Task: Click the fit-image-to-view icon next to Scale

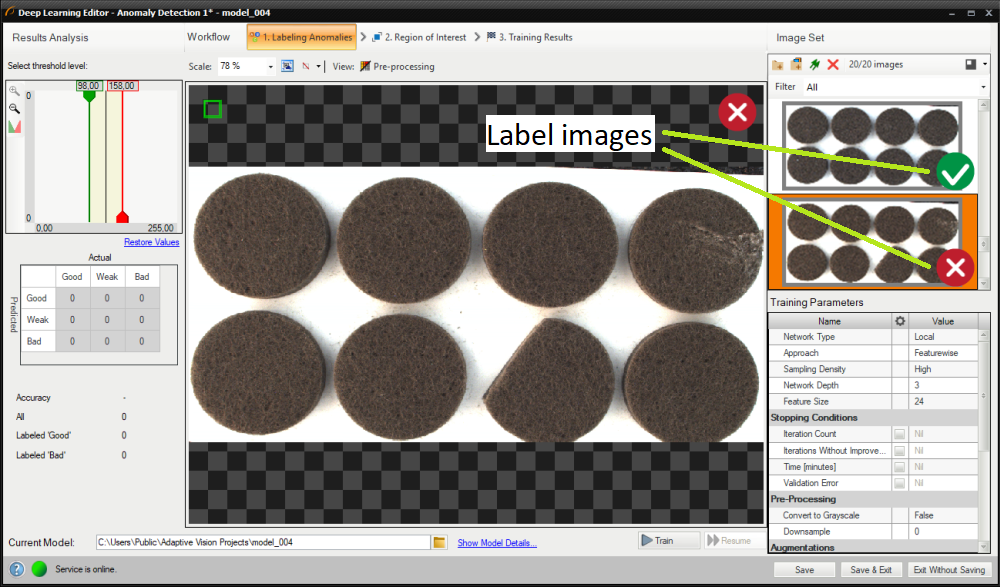Action: coord(287,66)
